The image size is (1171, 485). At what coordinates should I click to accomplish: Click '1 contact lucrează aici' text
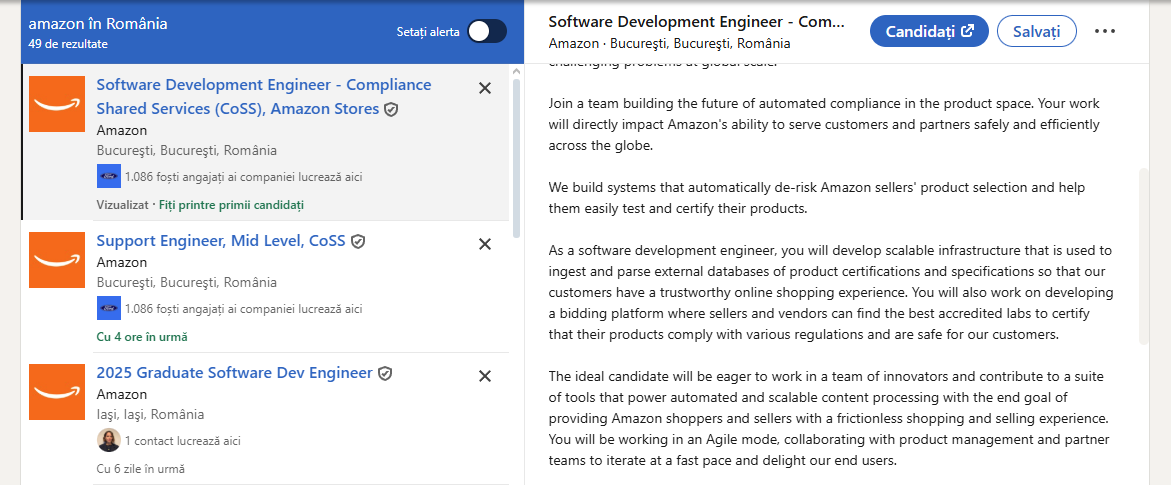183,441
